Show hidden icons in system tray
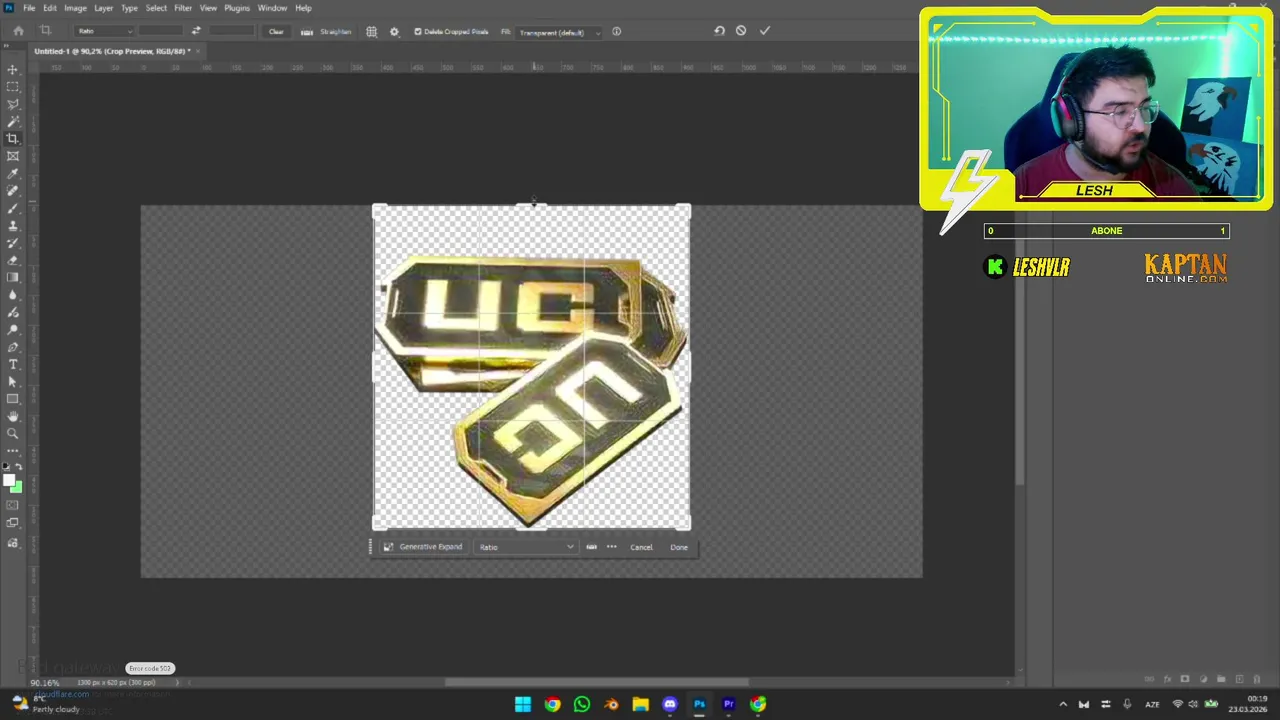 pyautogui.click(x=1062, y=704)
